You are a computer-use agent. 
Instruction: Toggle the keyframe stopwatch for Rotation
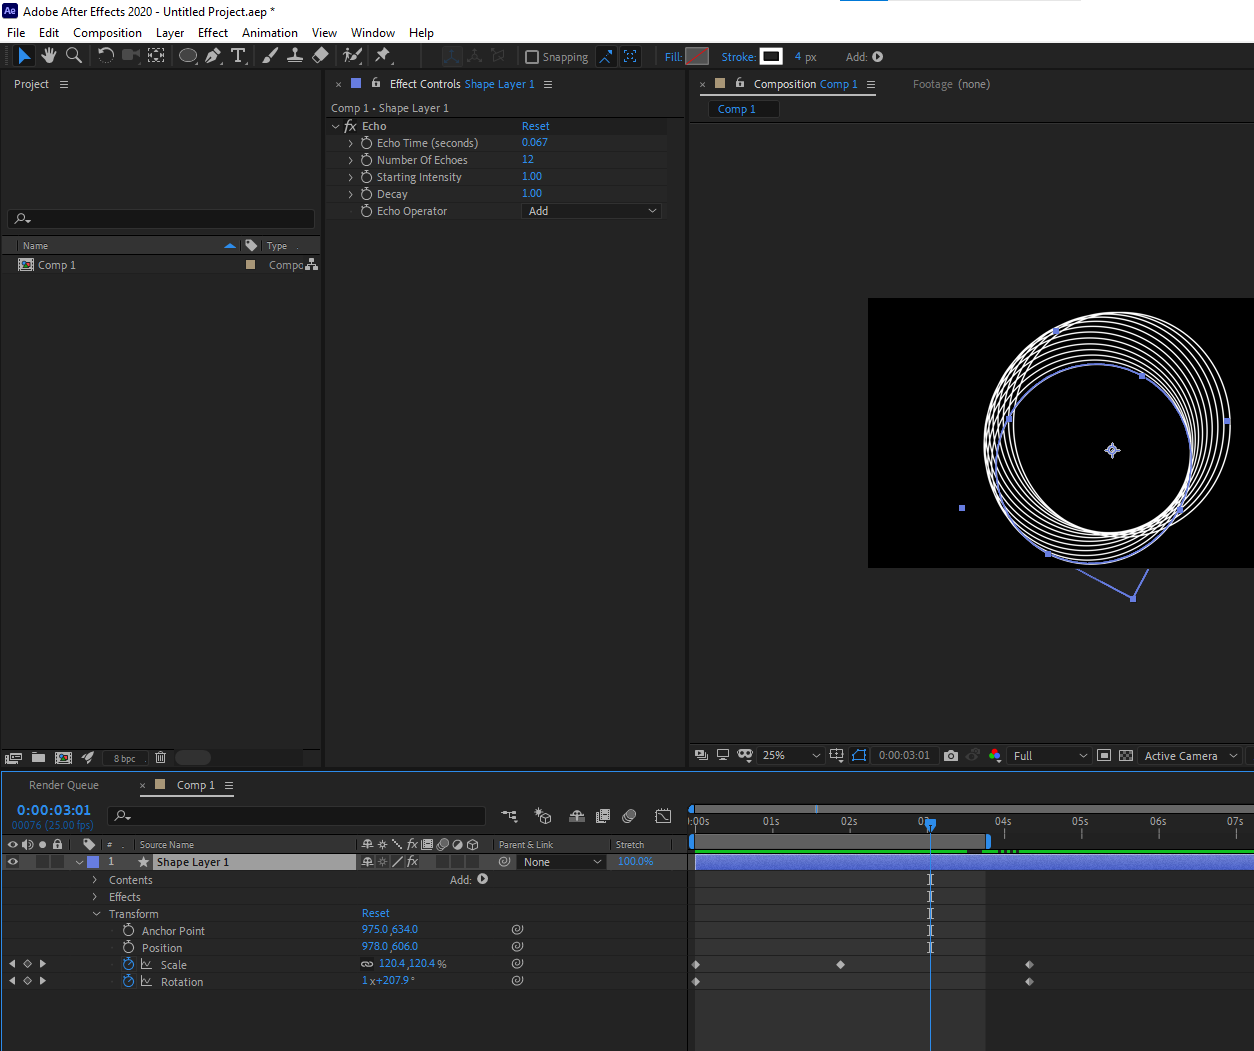point(128,981)
